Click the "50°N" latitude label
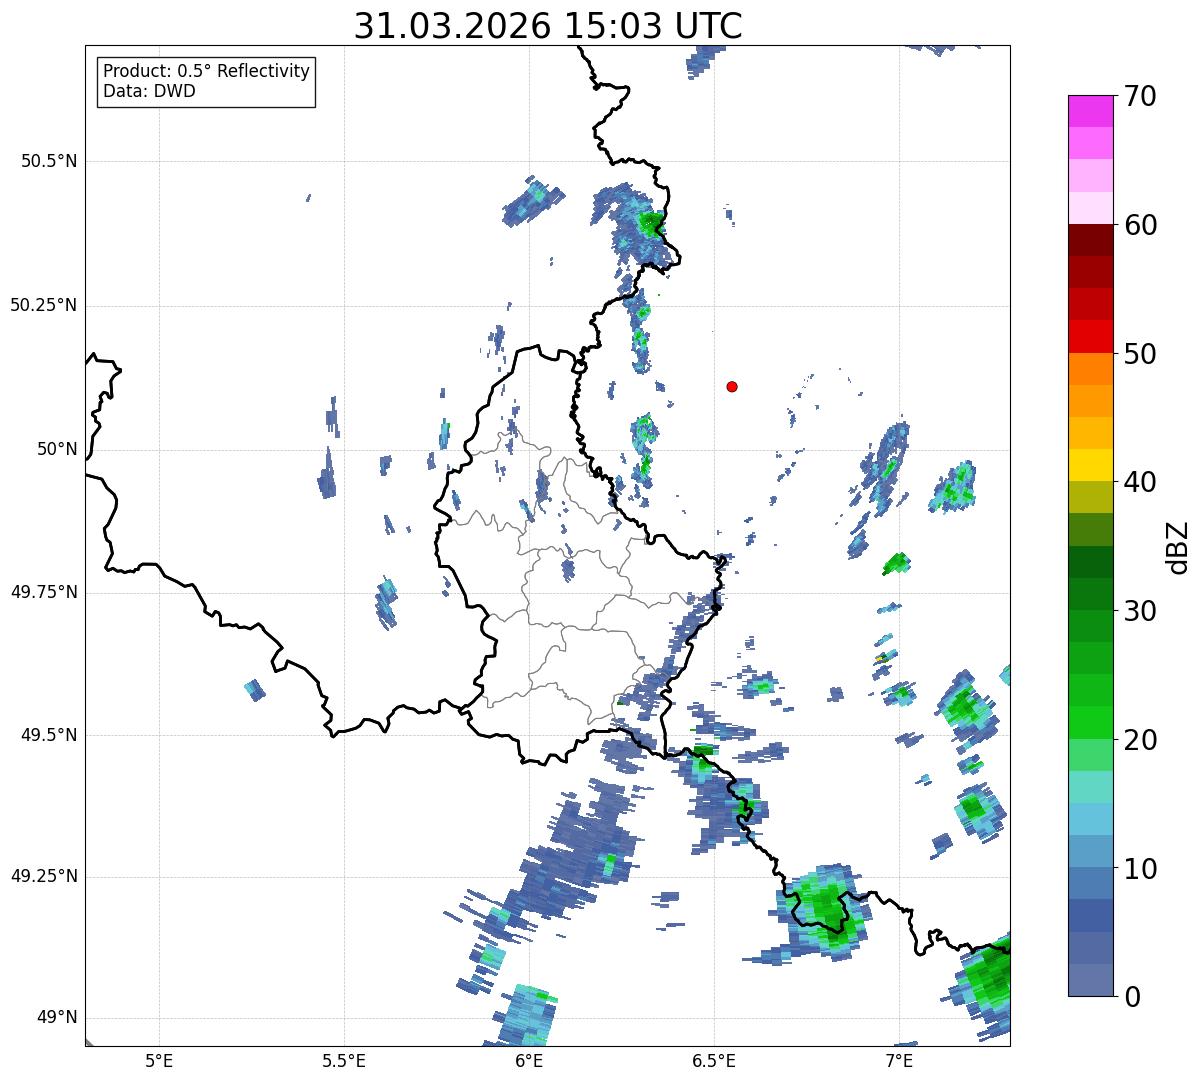Viewport: 1202px width, 1081px height. point(56,449)
